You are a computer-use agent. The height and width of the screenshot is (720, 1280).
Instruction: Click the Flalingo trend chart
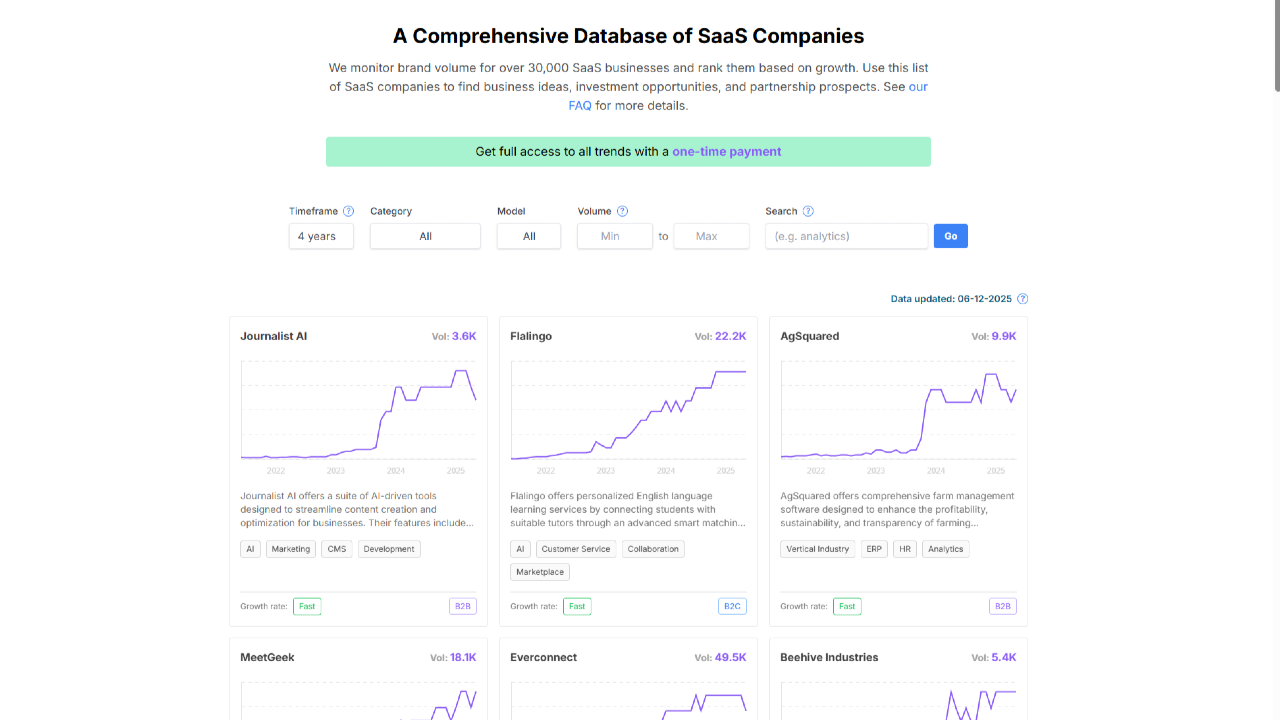click(628, 418)
